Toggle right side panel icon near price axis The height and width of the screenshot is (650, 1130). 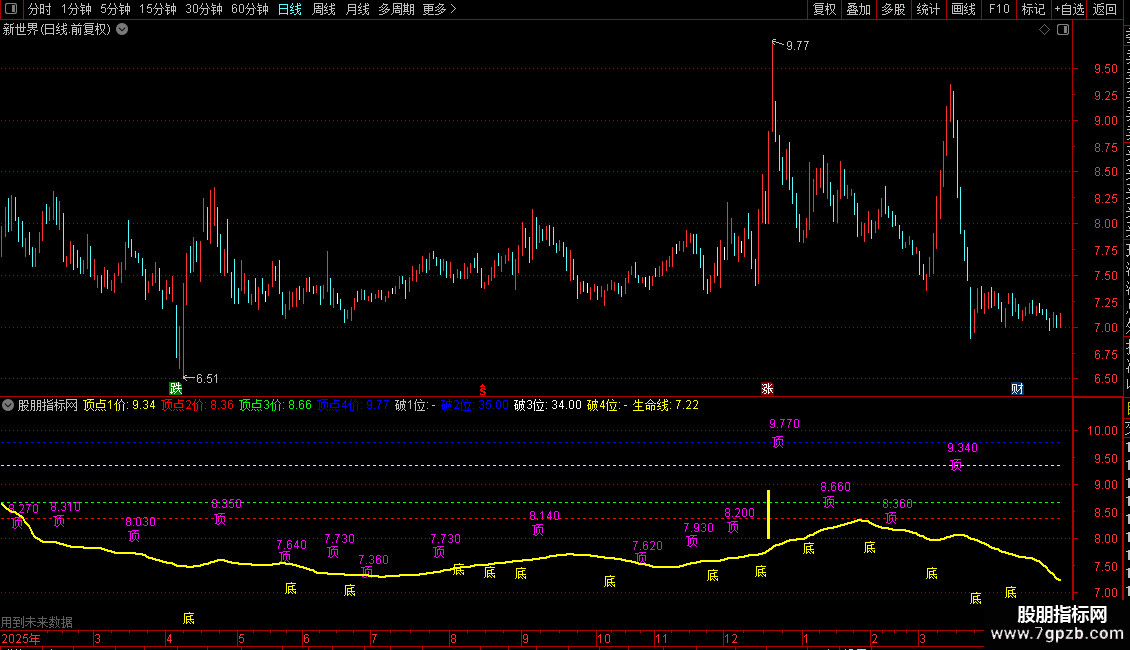tap(1063, 30)
